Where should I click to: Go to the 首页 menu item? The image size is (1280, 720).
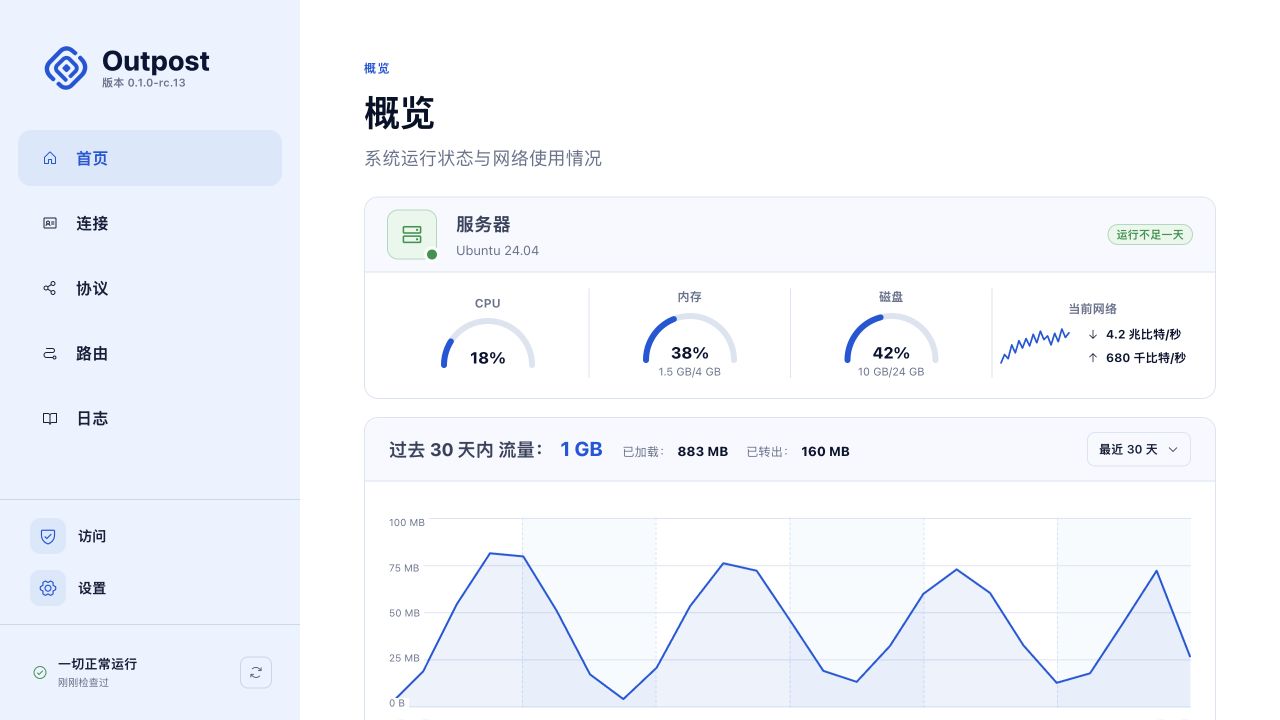[150, 158]
